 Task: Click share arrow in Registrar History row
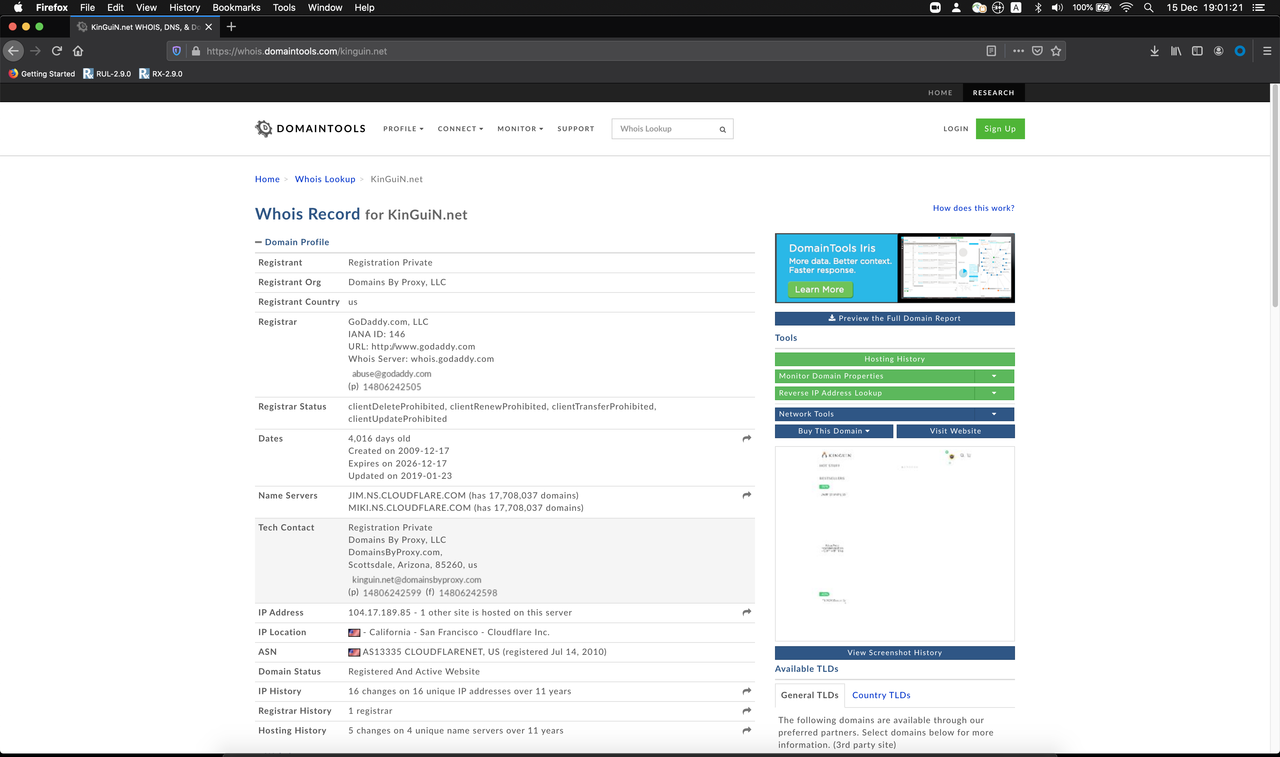point(746,711)
